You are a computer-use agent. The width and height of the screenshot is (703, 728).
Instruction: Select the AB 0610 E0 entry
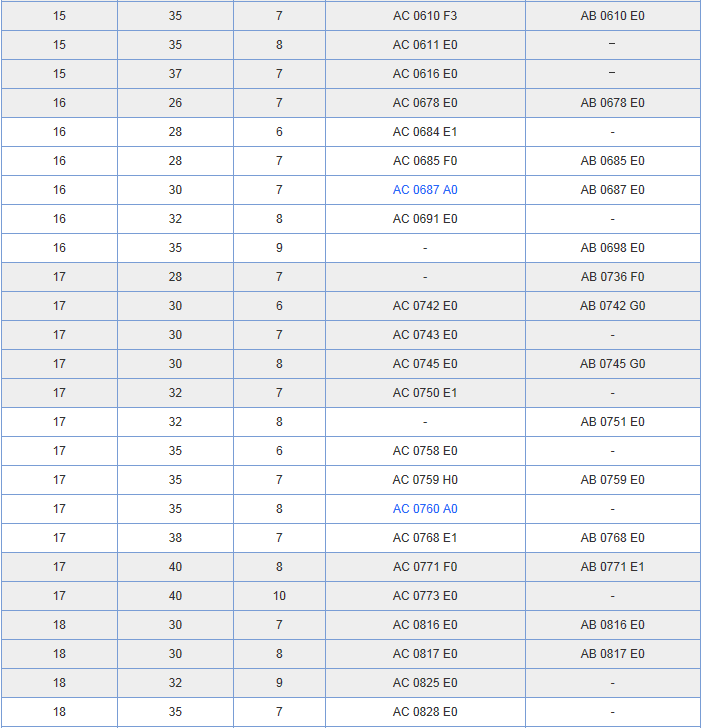pyautogui.click(x=612, y=16)
